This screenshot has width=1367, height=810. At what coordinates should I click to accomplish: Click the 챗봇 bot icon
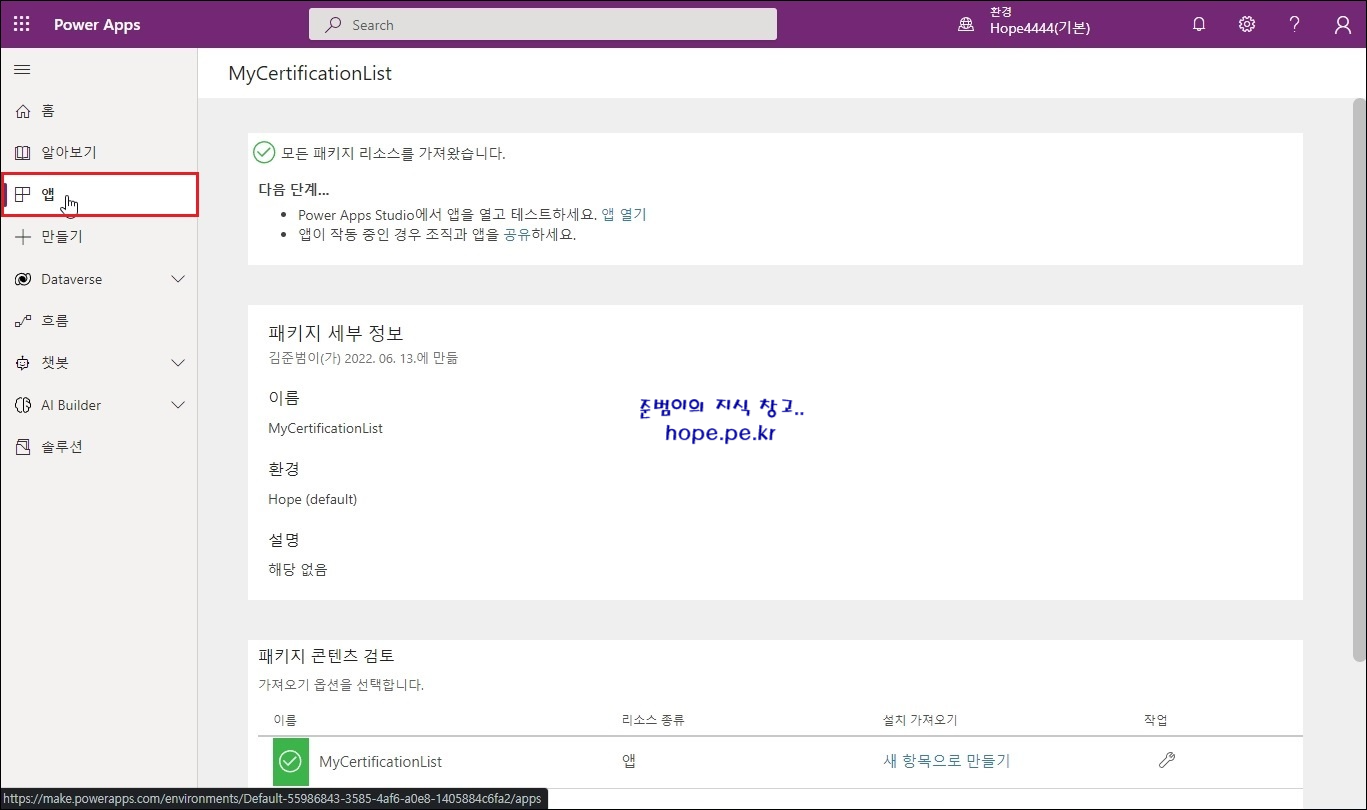pyautogui.click(x=23, y=363)
